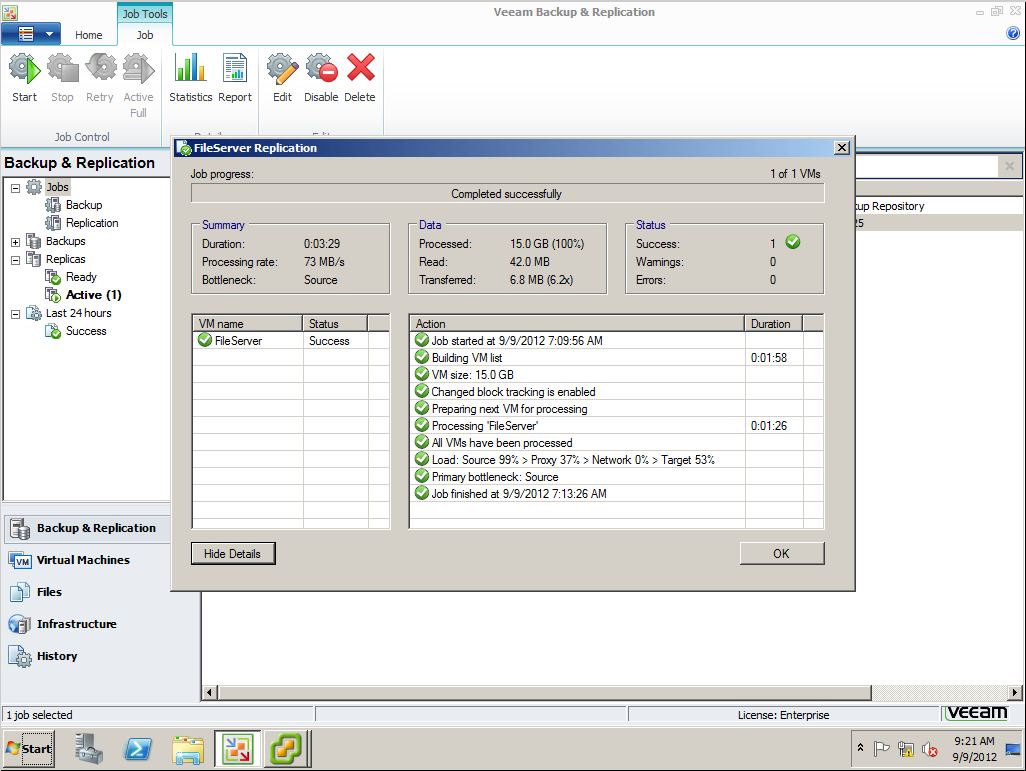The image size is (1026, 771).
Task: Select the Backups tree item
Action: [x=65, y=241]
